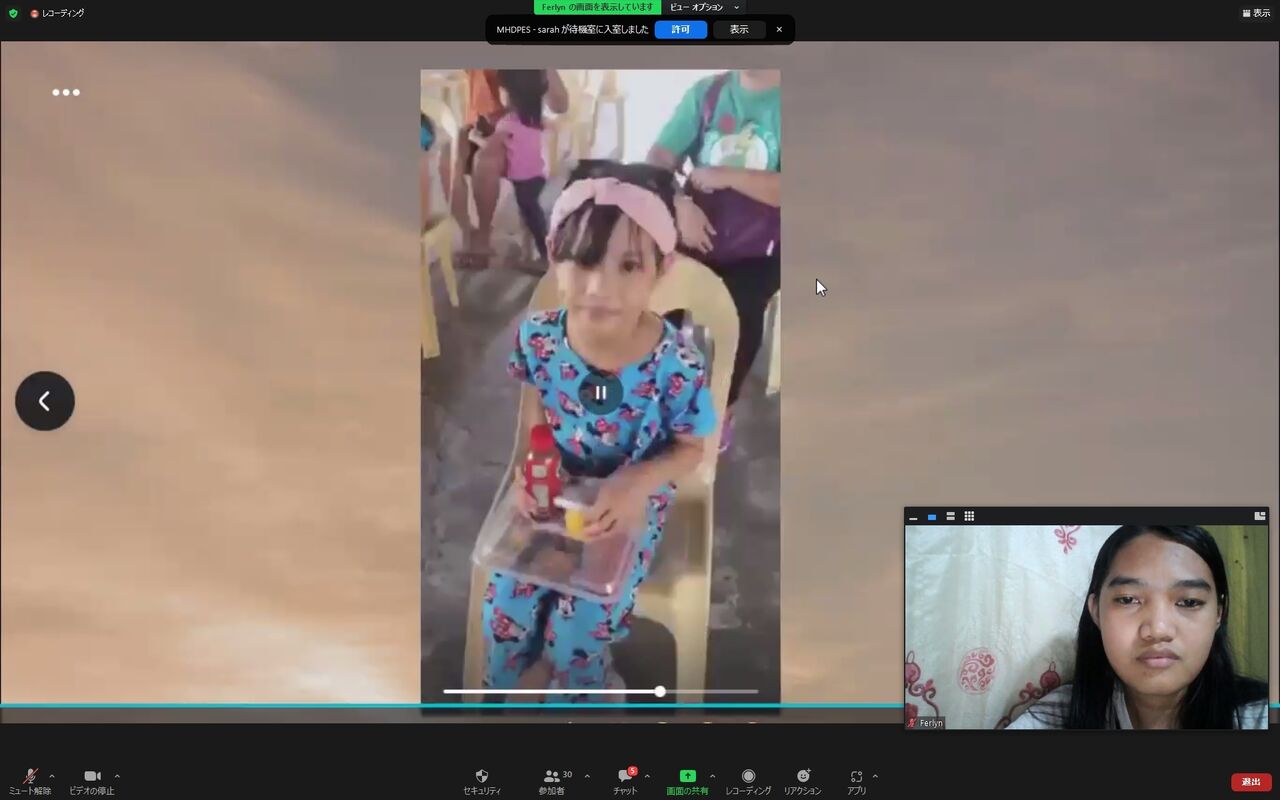Image resolution: width=1280 pixels, height=800 pixels.
Task: Click the MHDPES - sarah waiting room message
Action: pyautogui.click(x=572, y=30)
